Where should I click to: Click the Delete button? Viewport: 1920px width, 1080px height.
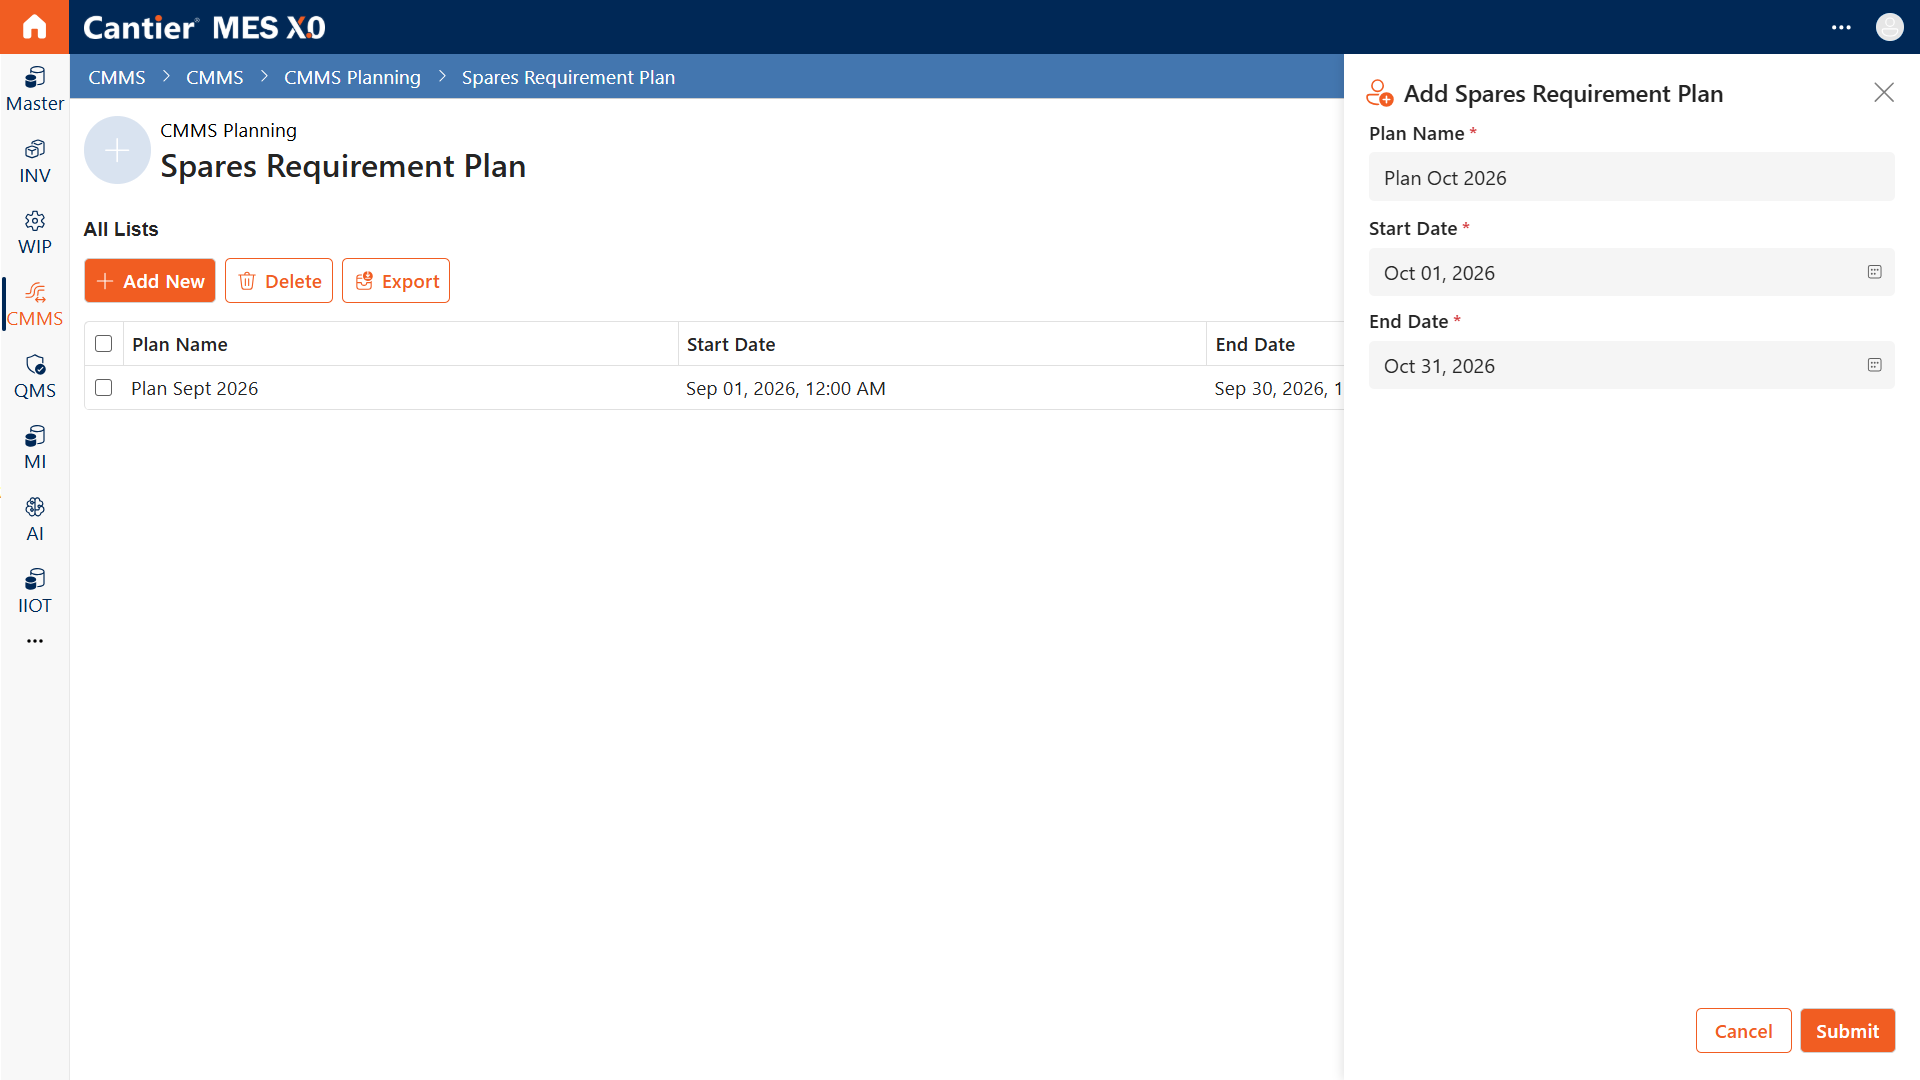(279, 281)
